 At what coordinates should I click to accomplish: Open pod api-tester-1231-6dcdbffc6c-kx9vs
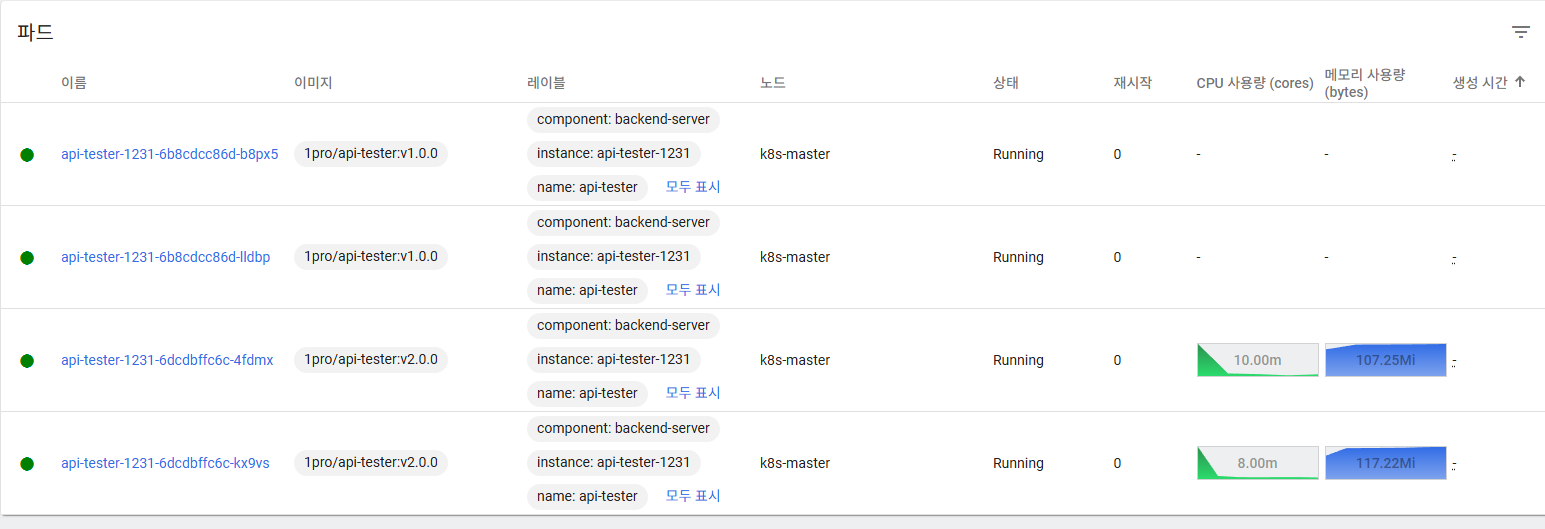tap(165, 463)
